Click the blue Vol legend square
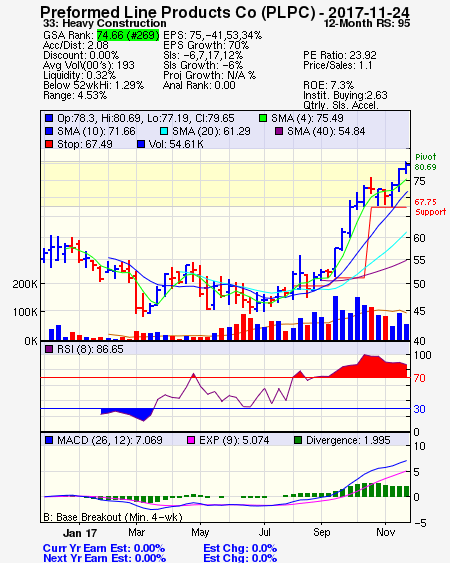Image resolution: width=450 pixels, height=563 pixels. click(x=141, y=144)
